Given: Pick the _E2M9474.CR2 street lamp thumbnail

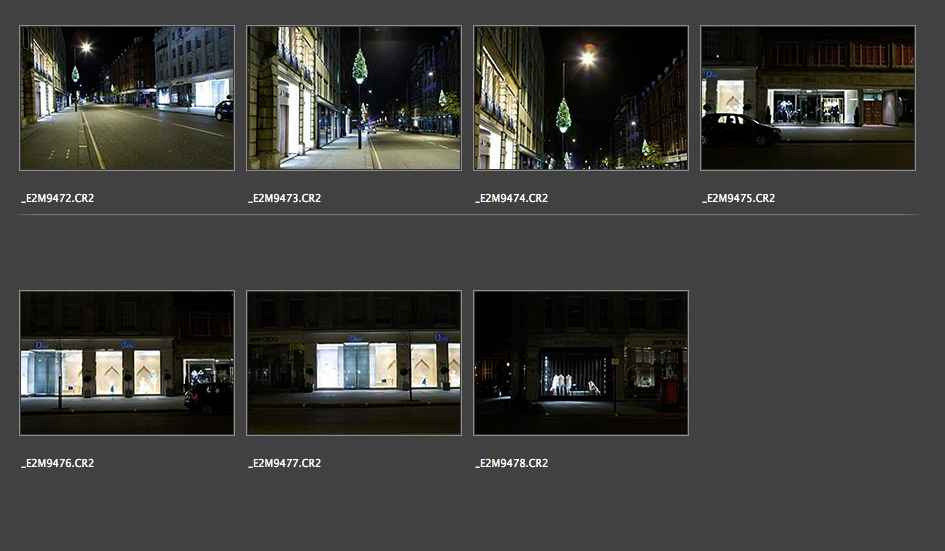Looking at the screenshot, I should click(x=581, y=98).
